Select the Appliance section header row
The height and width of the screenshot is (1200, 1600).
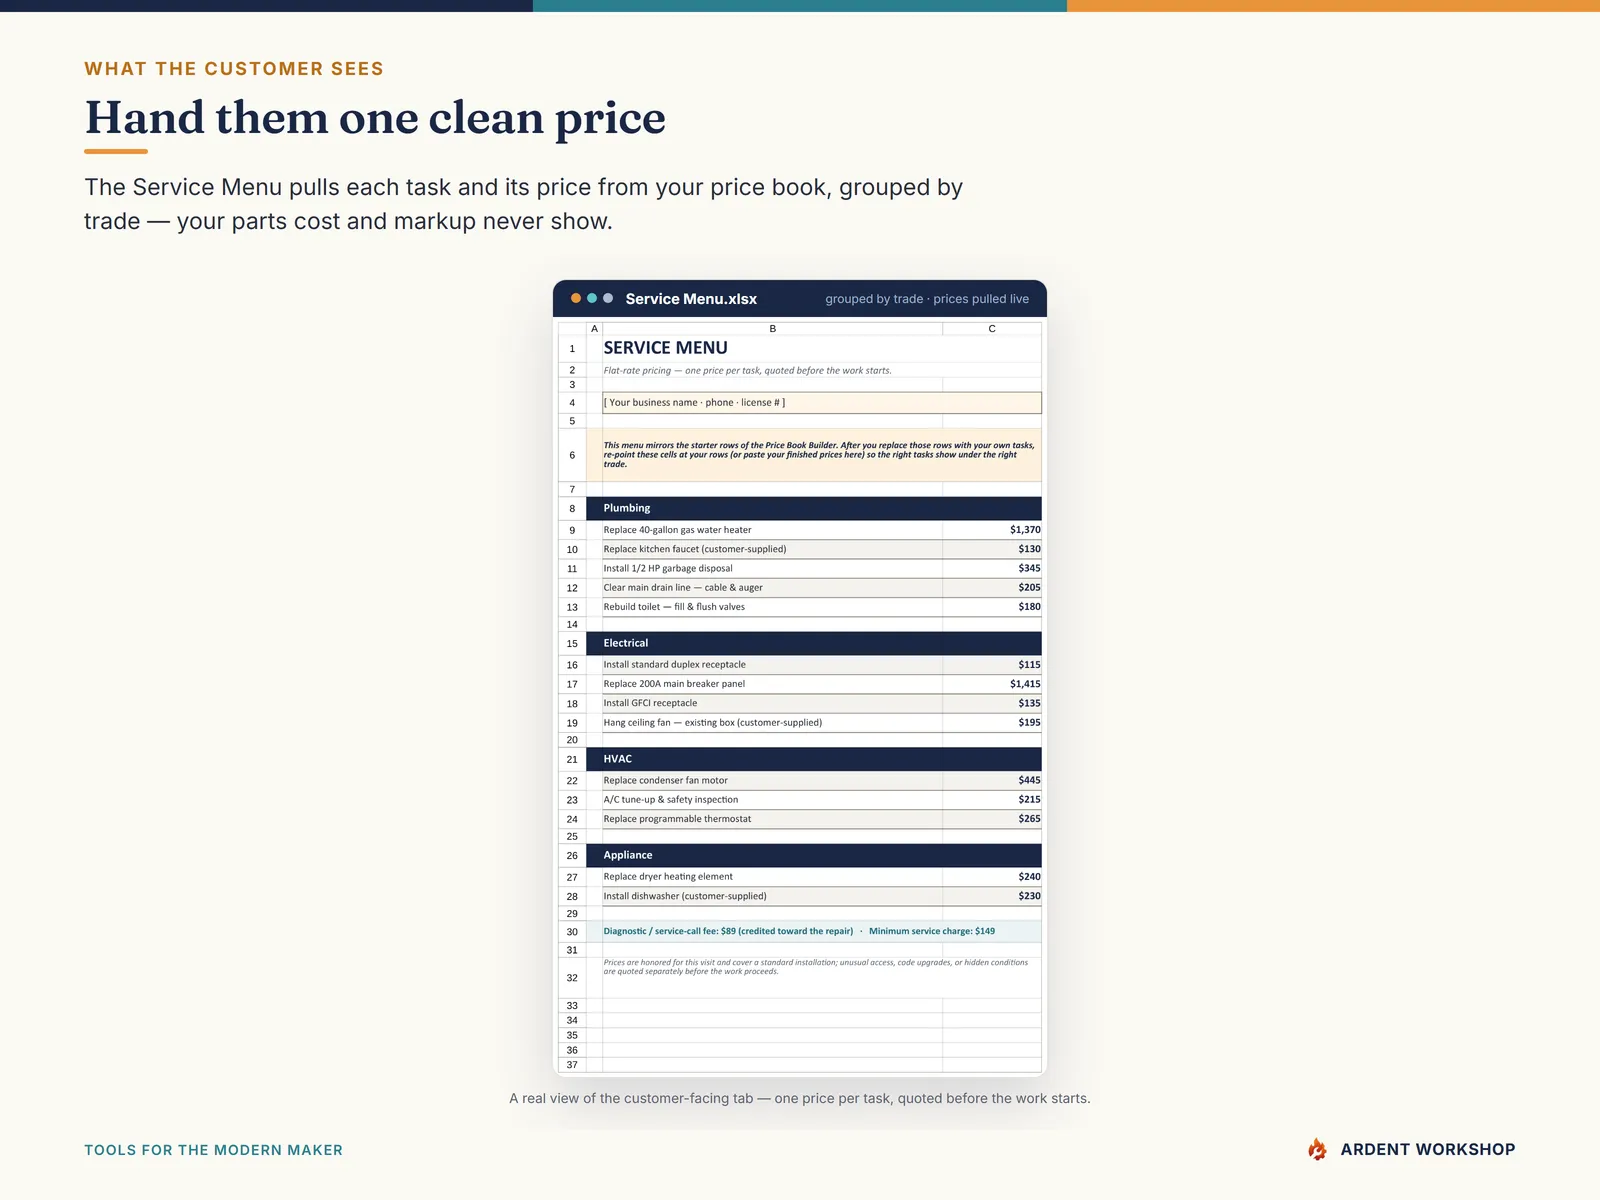pyautogui.click(x=814, y=855)
